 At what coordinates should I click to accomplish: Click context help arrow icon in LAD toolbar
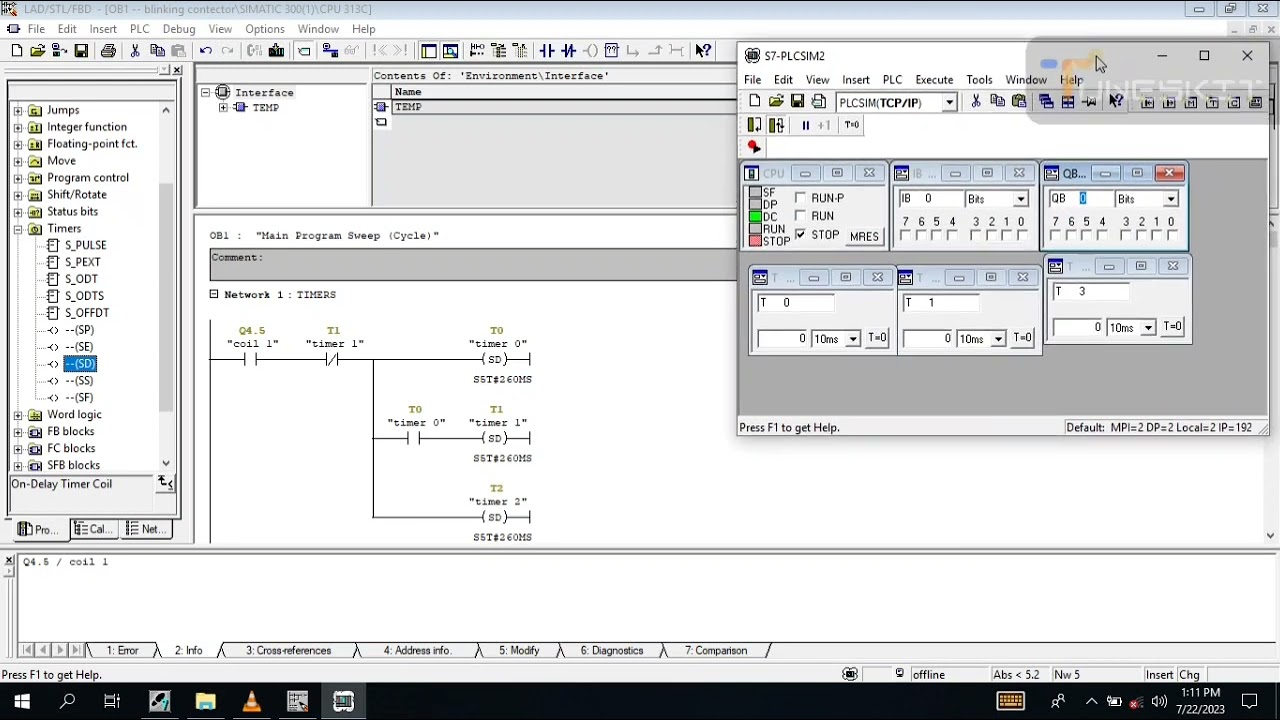tap(703, 51)
